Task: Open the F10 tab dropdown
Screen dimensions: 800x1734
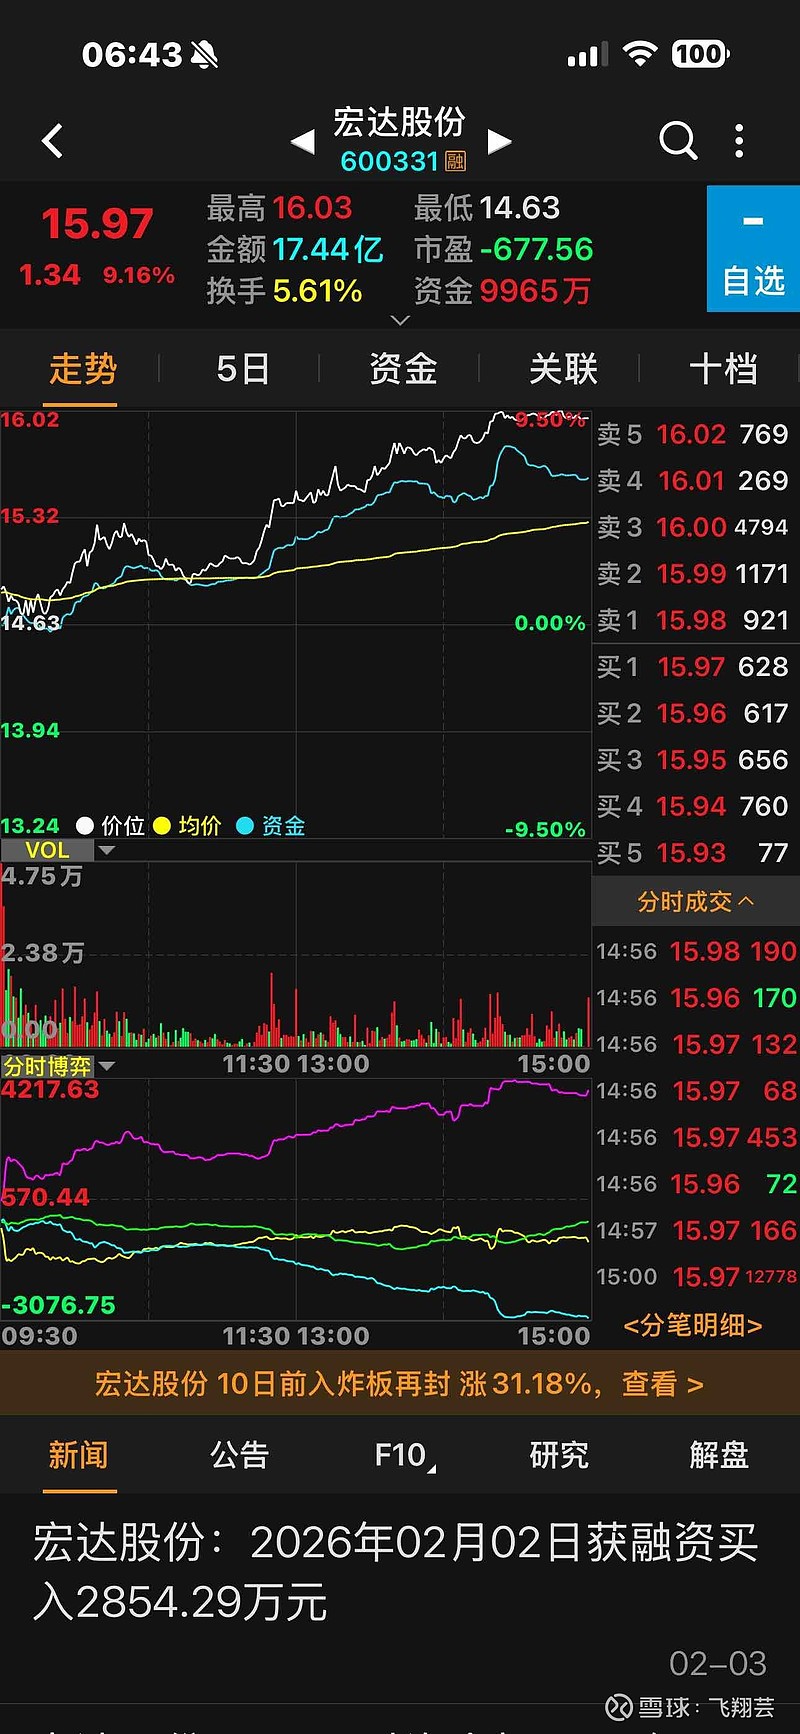Action: [x=405, y=1455]
